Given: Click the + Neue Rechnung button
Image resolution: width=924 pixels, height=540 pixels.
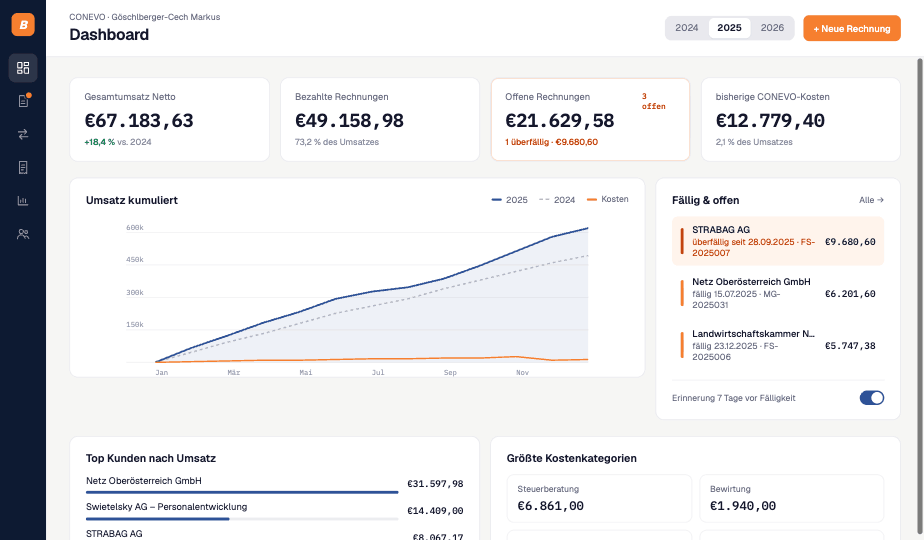Looking at the screenshot, I should click(x=852, y=28).
